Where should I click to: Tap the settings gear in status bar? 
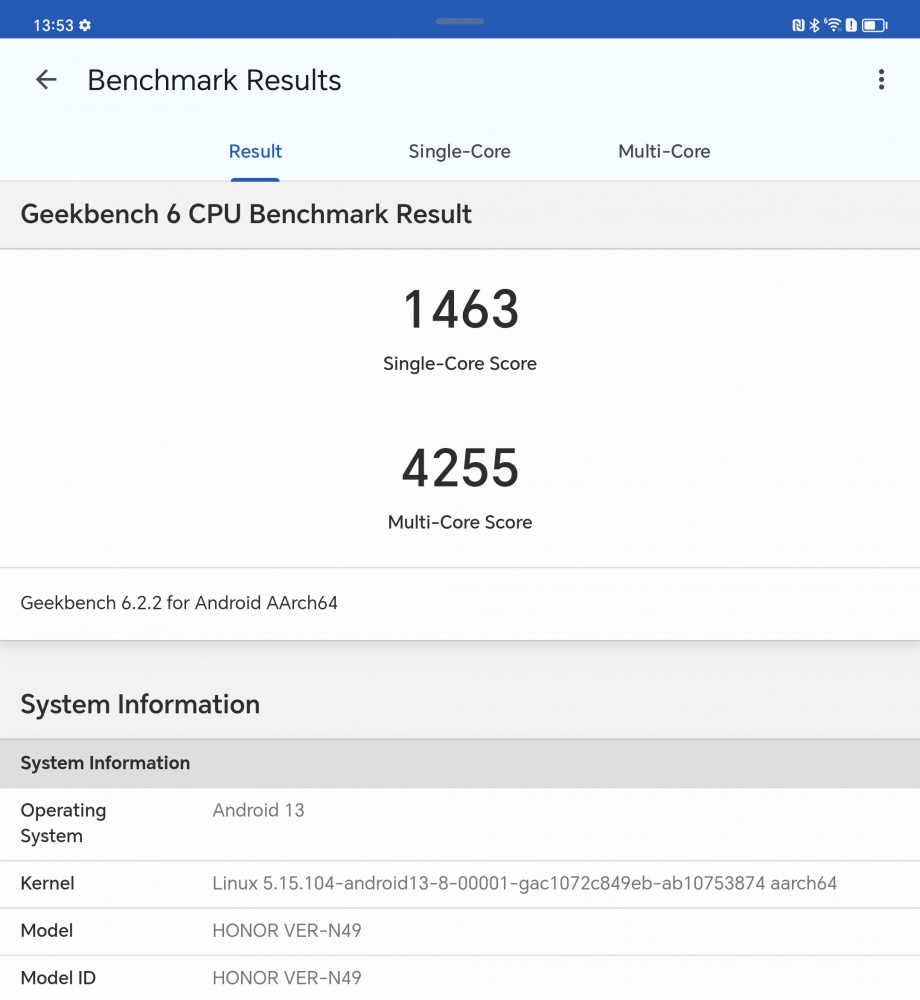point(85,25)
